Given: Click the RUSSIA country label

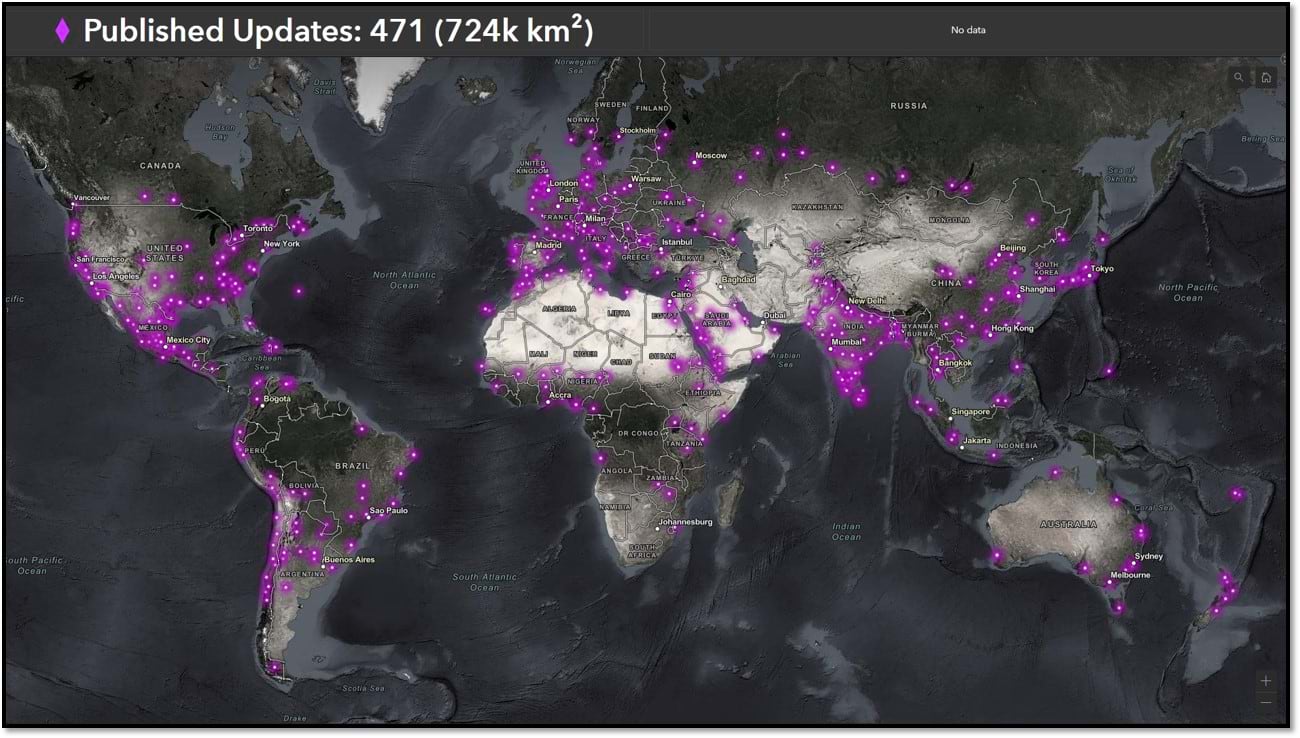Looking at the screenshot, I should [x=909, y=105].
